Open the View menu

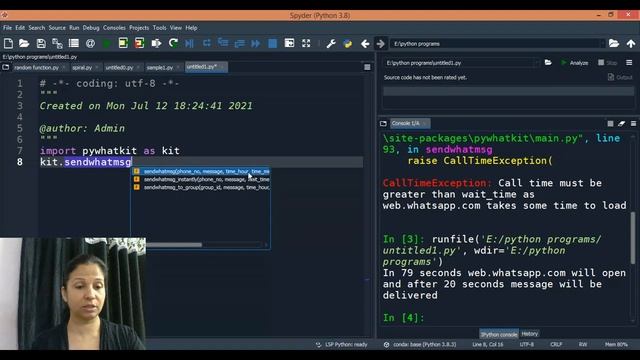point(176,28)
